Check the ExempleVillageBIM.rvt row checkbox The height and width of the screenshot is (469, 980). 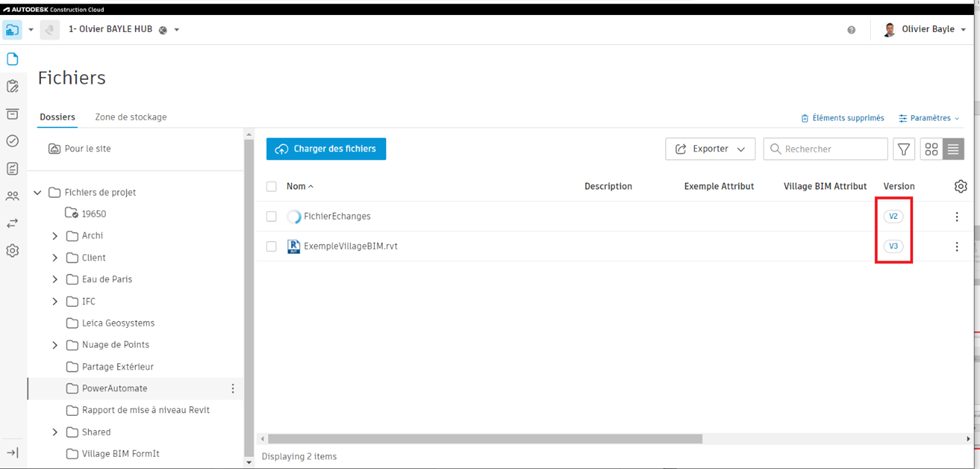(271, 246)
